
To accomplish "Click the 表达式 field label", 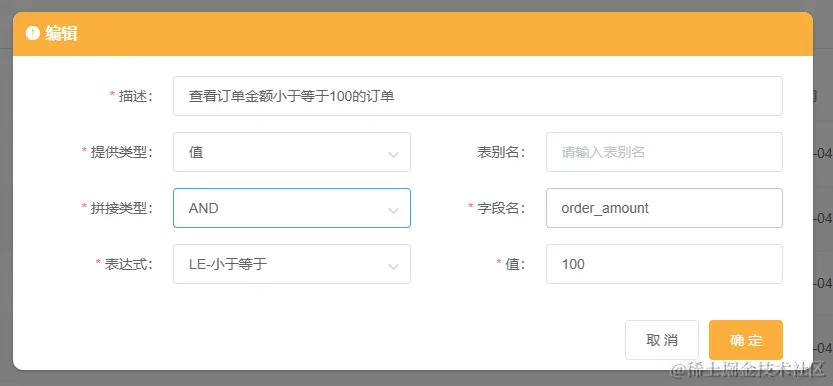I will click(128, 264).
